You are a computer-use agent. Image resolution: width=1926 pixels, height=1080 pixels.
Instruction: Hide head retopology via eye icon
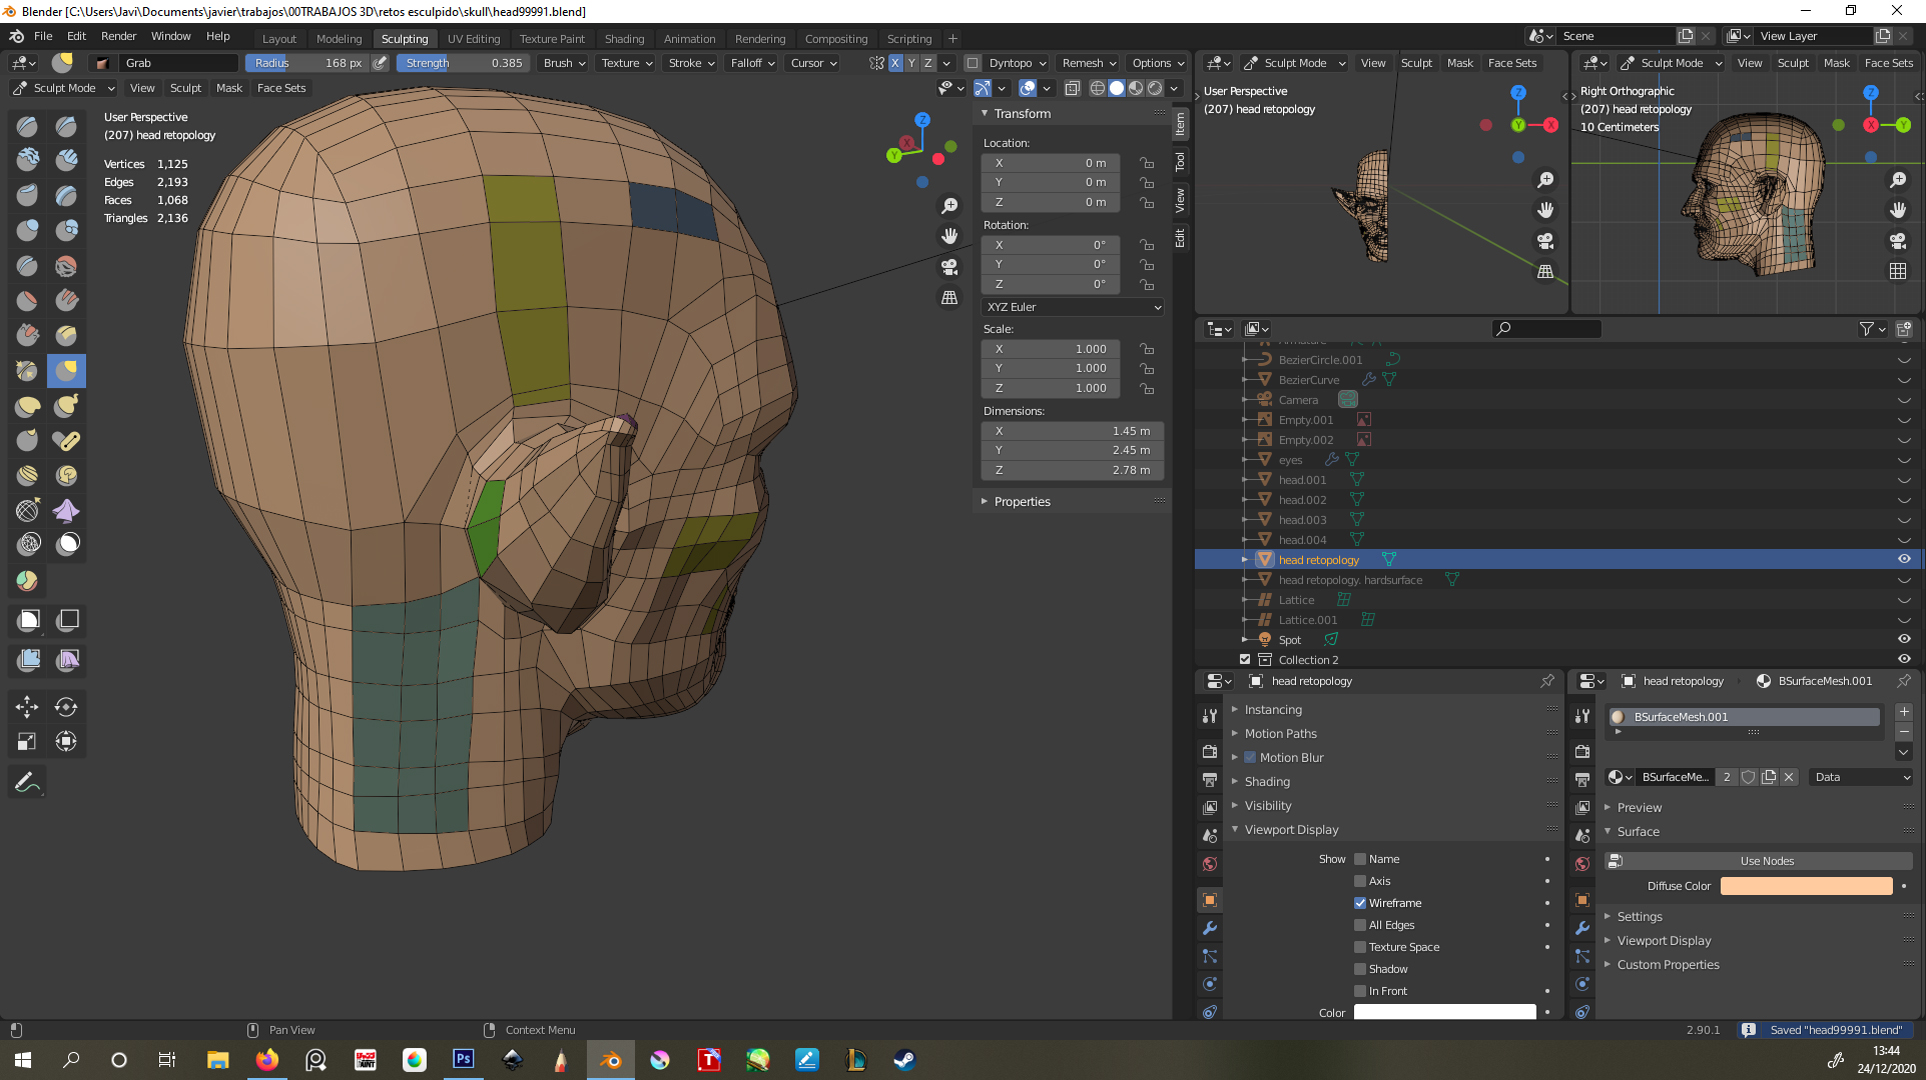pos(1904,560)
